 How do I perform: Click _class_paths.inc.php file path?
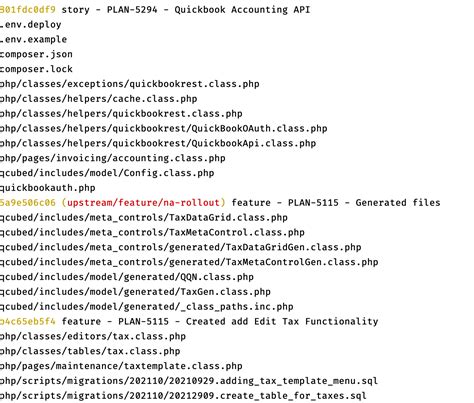pyautogui.click(x=147, y=307)
